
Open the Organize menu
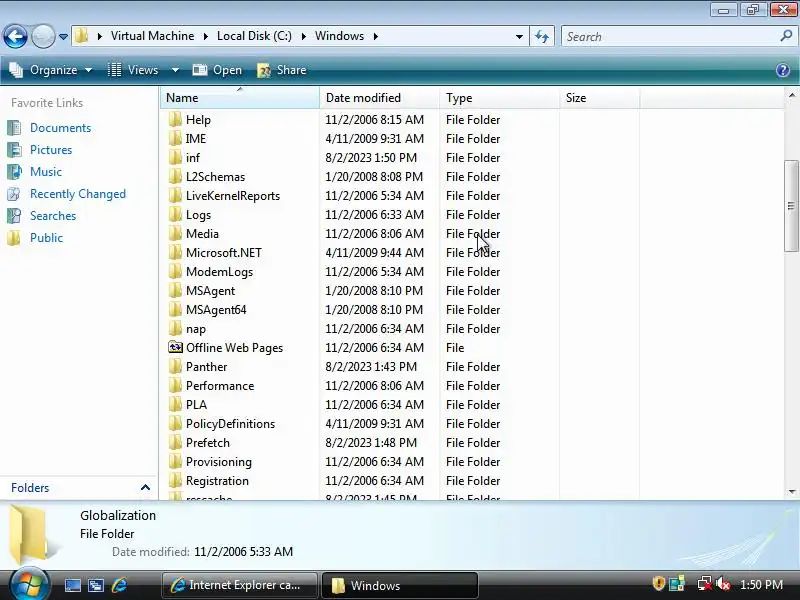pos(51,70)
